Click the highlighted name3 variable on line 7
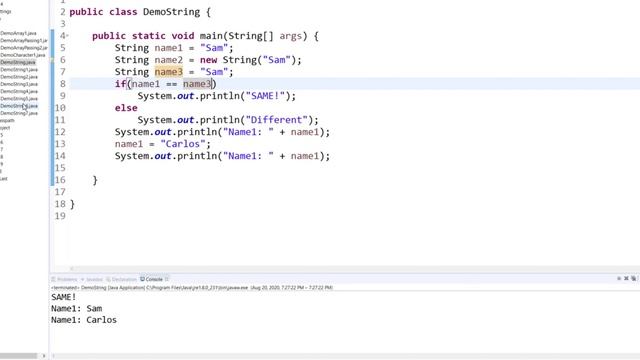The width and height of the screenshot is (640, 360). tap(169, 72)
